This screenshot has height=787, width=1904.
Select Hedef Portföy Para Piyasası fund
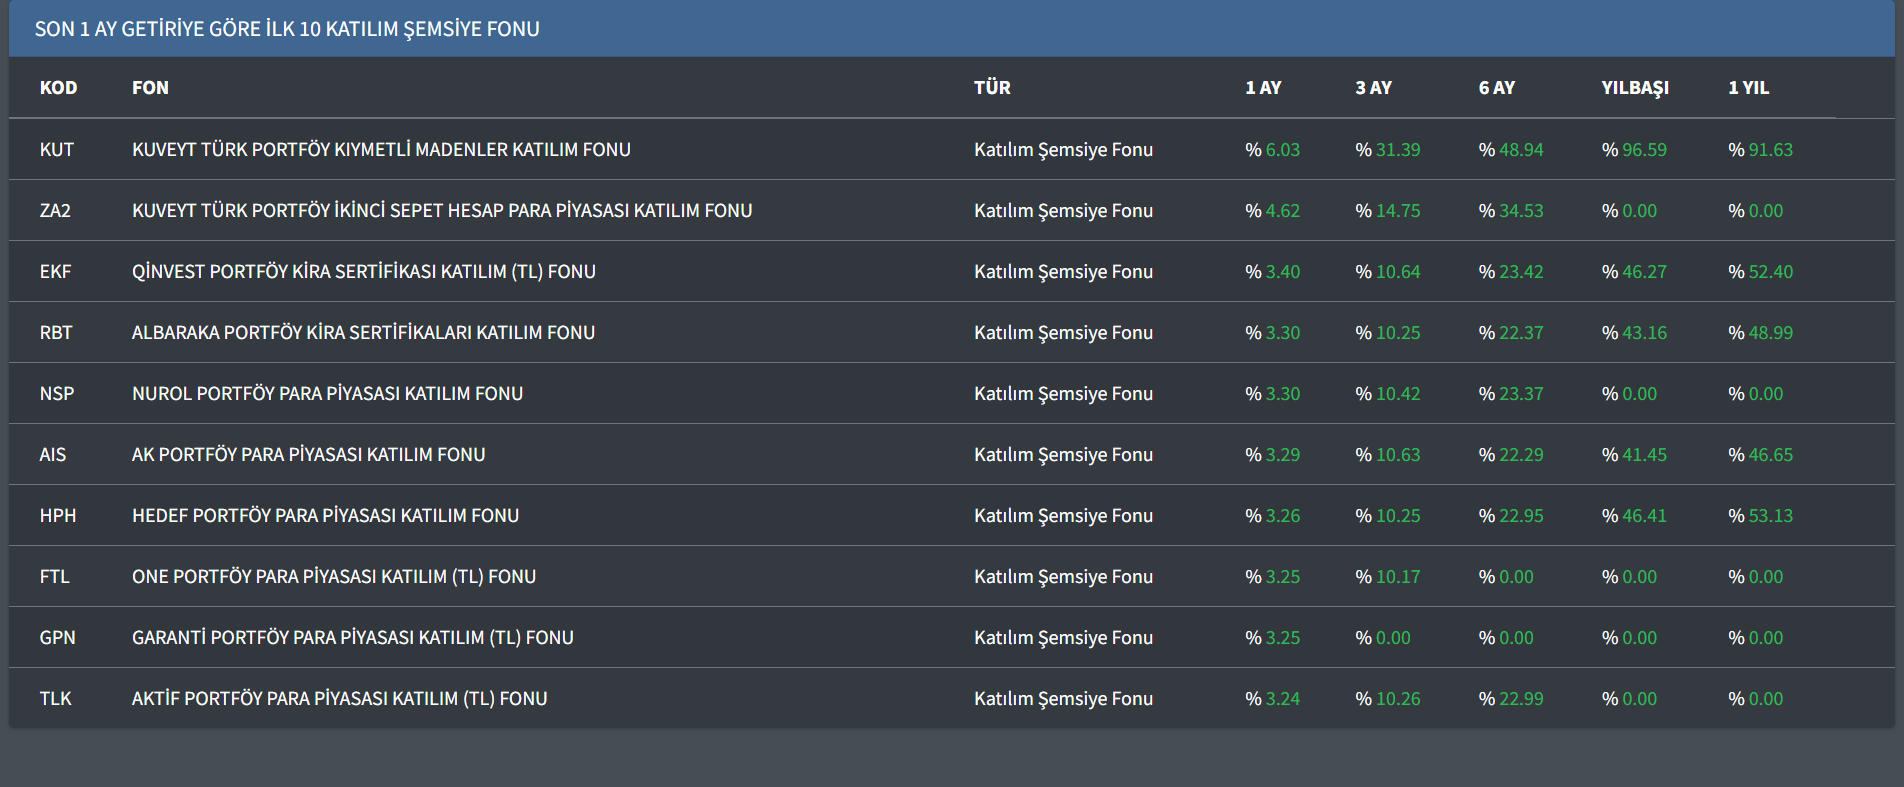325,516
